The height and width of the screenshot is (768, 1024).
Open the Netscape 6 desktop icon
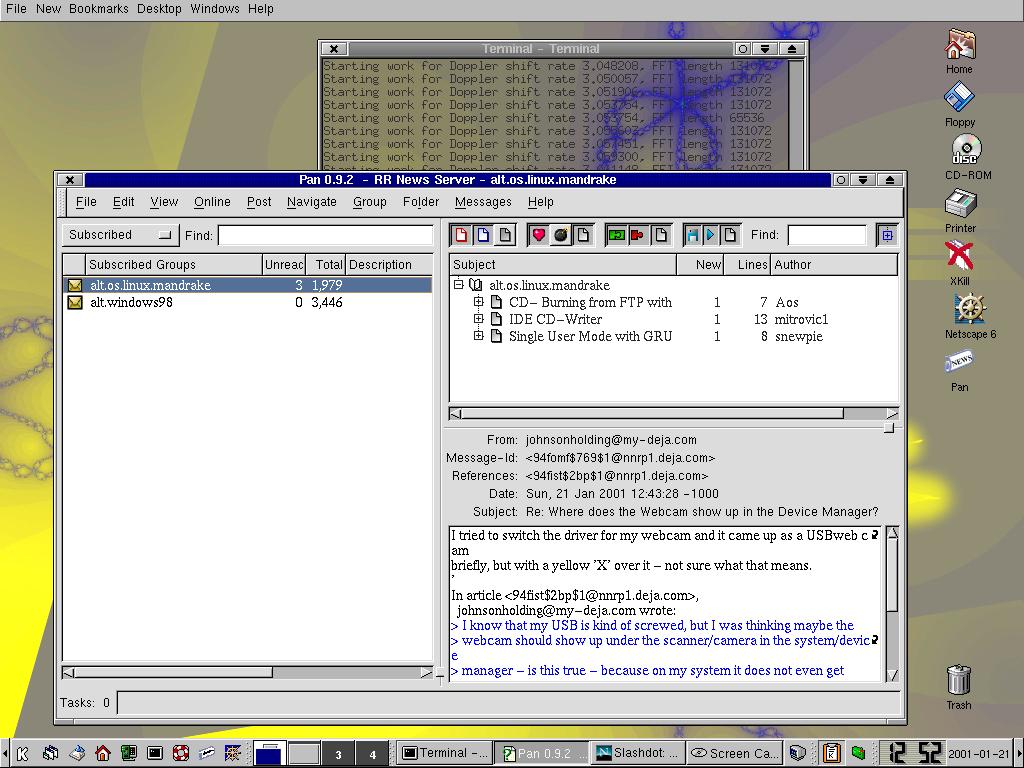click(x=969, y=313)
